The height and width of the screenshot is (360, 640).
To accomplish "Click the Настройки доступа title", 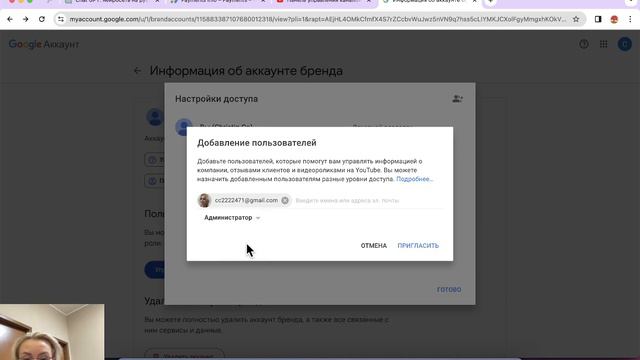I will (x=216, y=99).
